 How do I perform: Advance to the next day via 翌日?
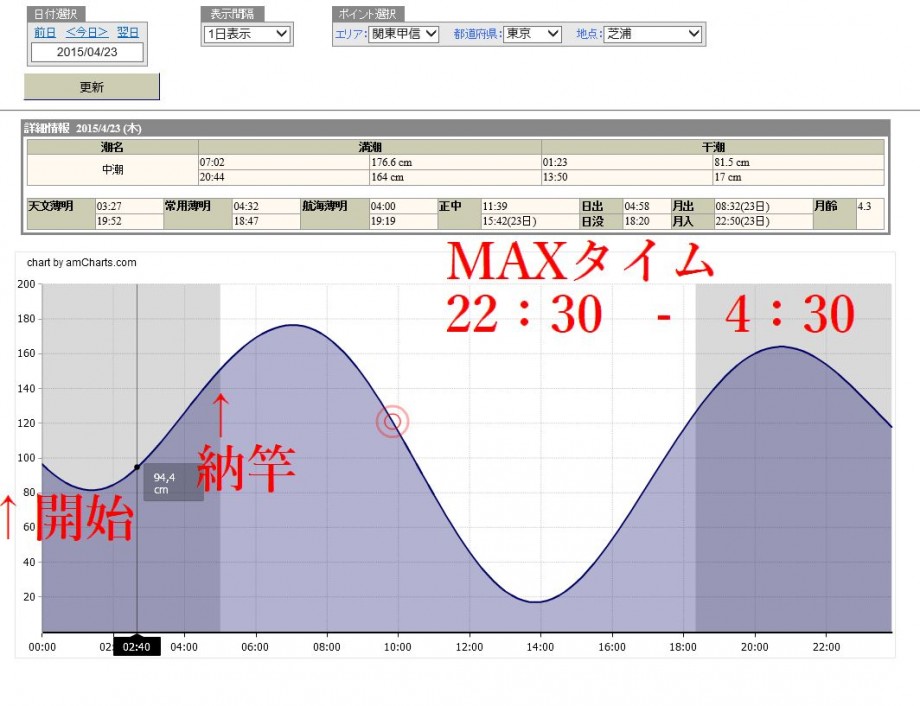(128, 33)
